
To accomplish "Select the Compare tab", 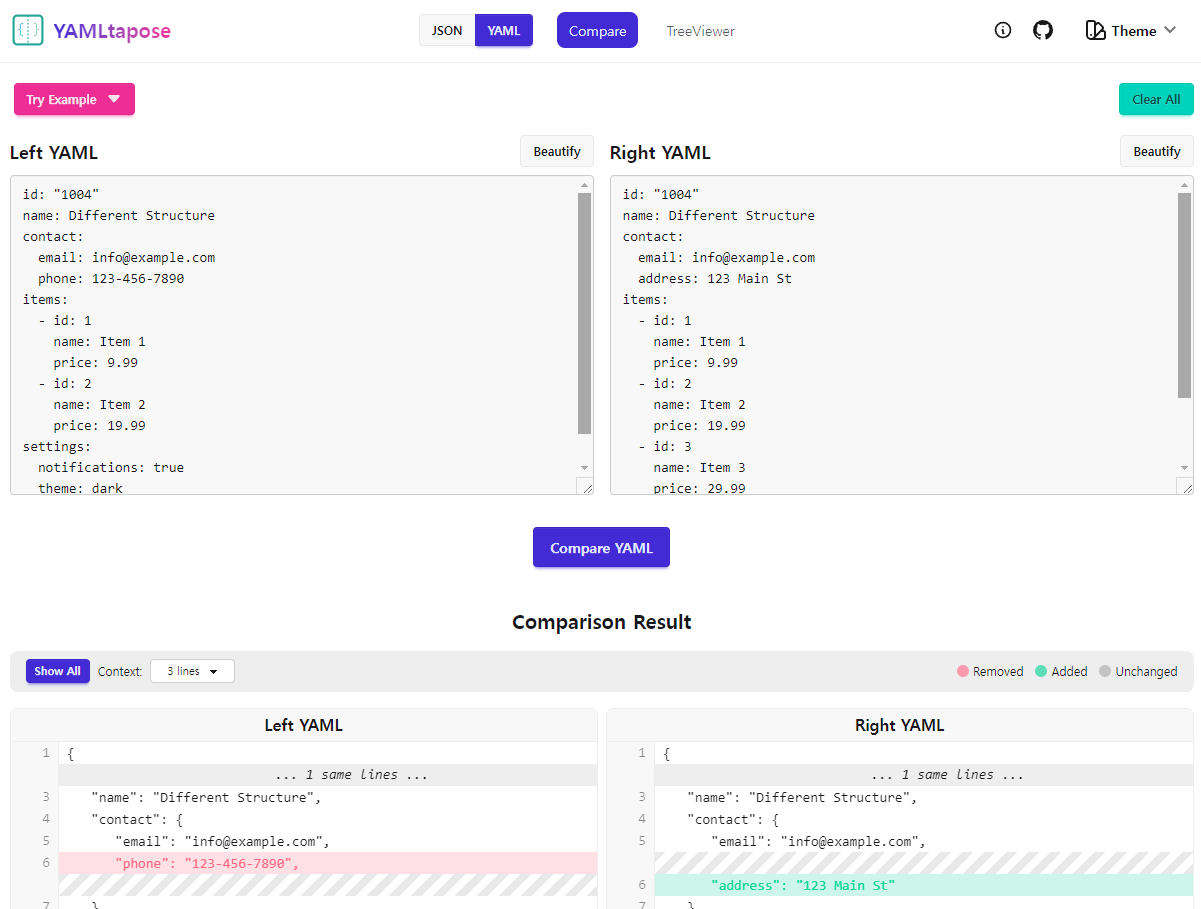I will point(597,31).
